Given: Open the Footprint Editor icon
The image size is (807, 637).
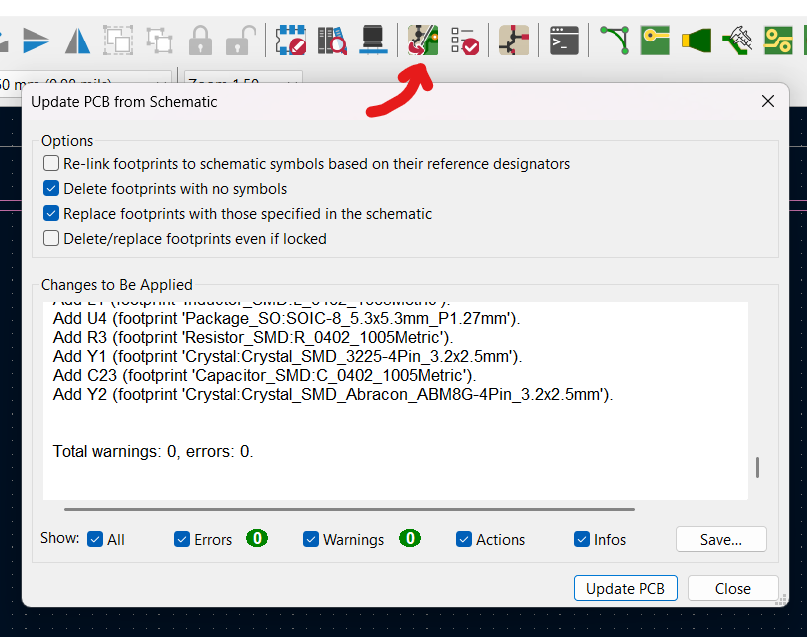Looking at the screenshot, I should (292, 40).
